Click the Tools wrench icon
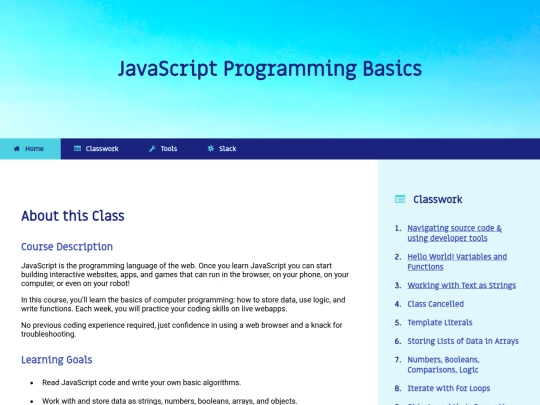The image size is (540, 405). [x=152, y=149]
